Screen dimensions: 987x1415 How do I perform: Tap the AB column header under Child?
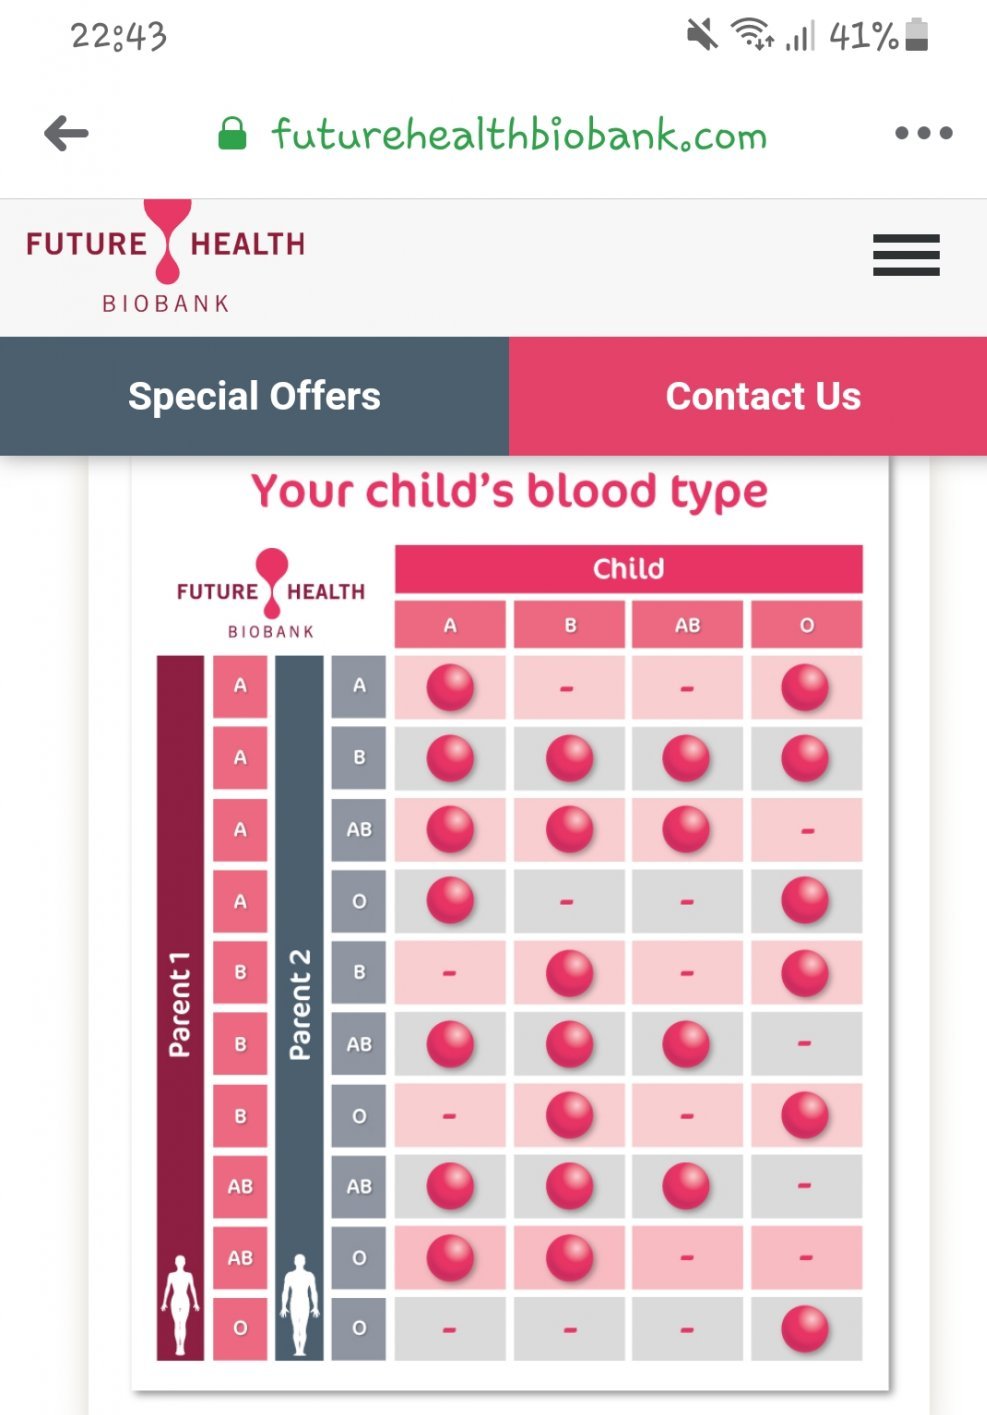coord(687,625)
